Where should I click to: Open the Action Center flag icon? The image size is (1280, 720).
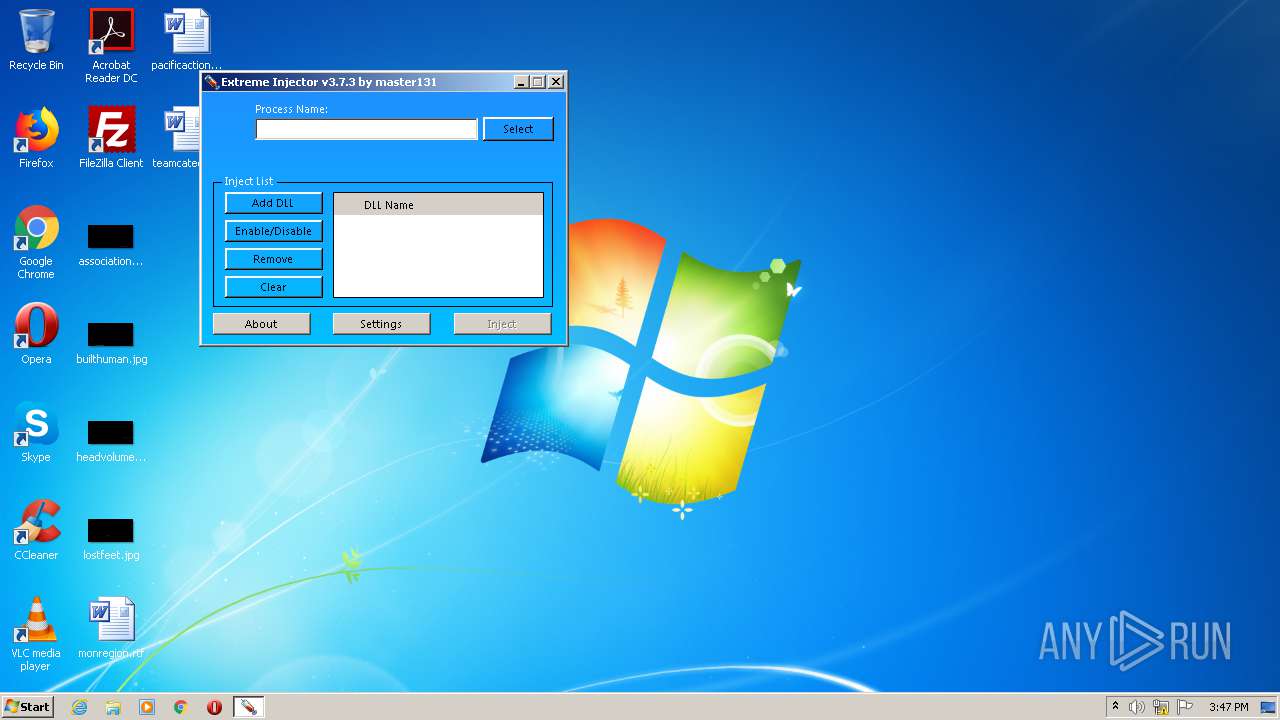(x=1185, y=707)
